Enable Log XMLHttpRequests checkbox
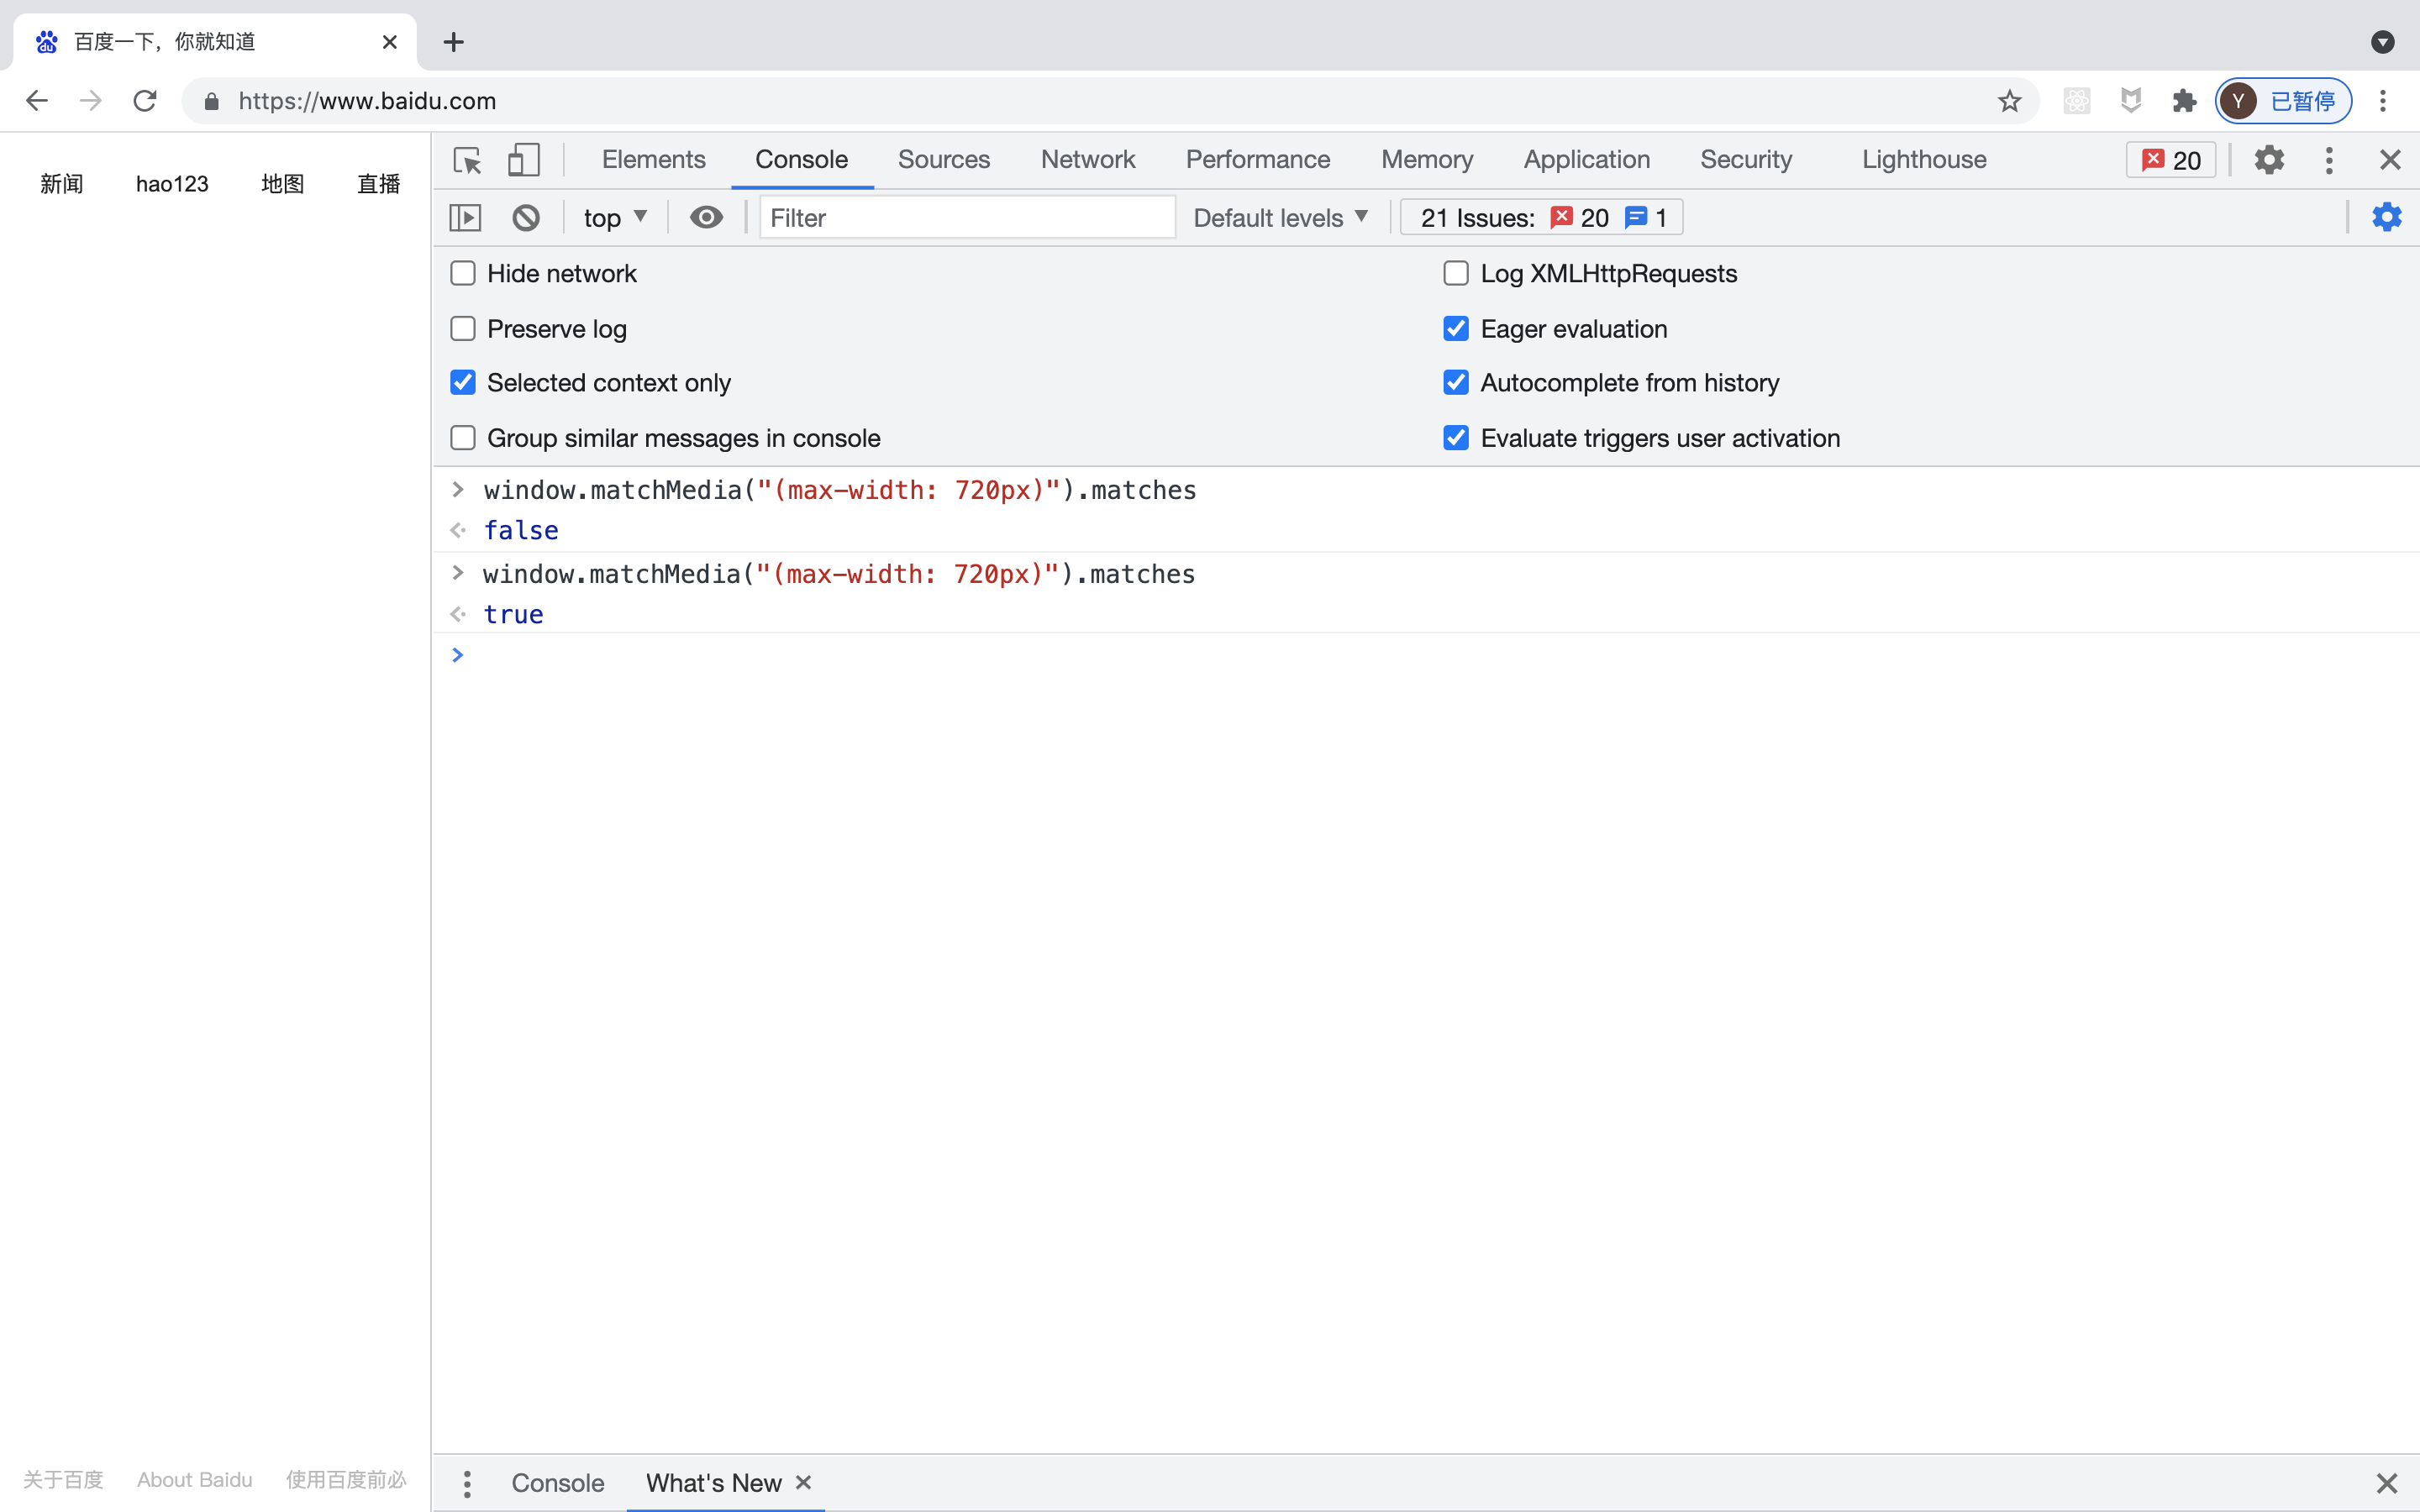The image size is (2420, 1512). 1456,273
